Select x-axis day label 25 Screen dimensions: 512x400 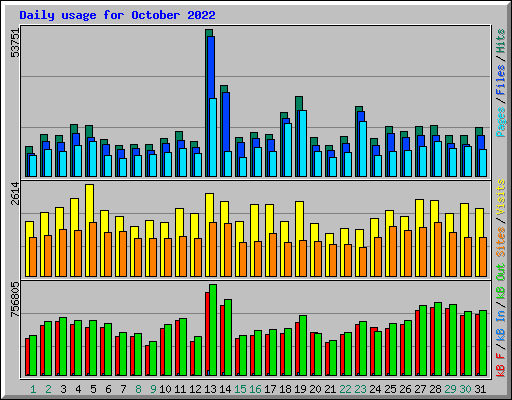[x=390, y=389]
